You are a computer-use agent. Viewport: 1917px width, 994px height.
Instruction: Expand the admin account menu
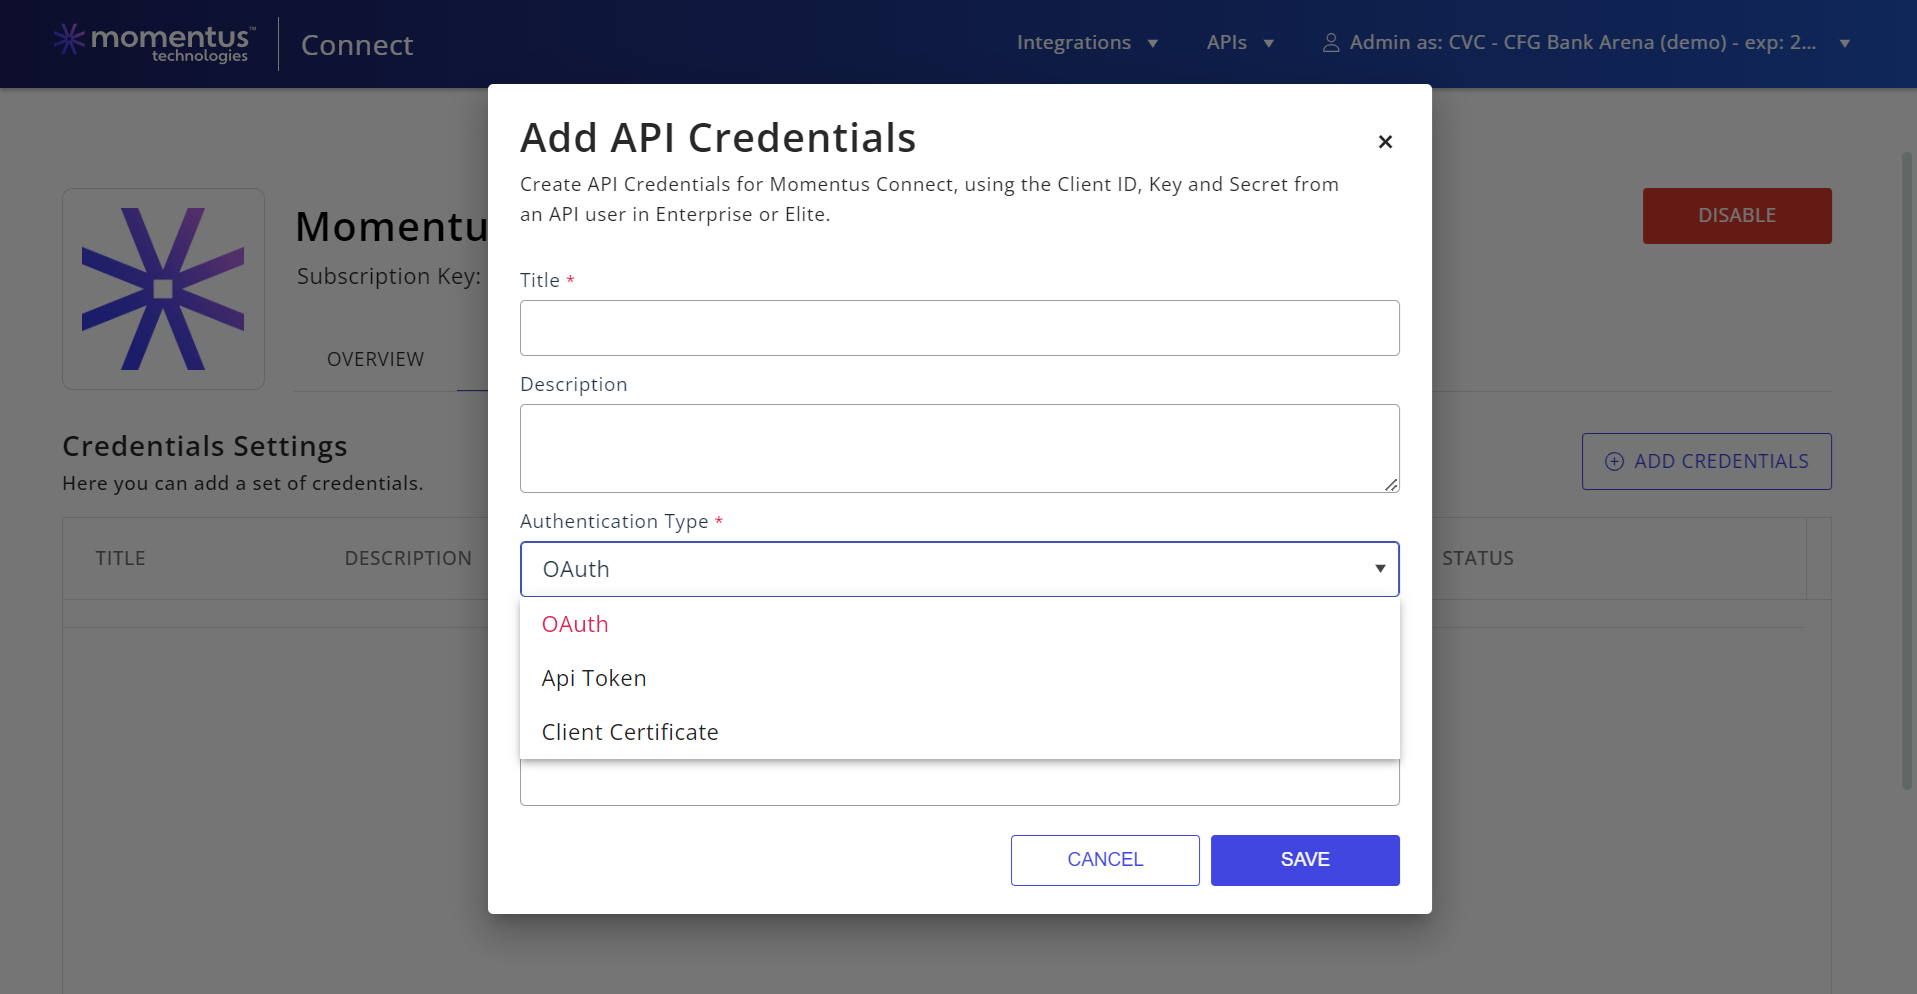[x=1844, y=43]
